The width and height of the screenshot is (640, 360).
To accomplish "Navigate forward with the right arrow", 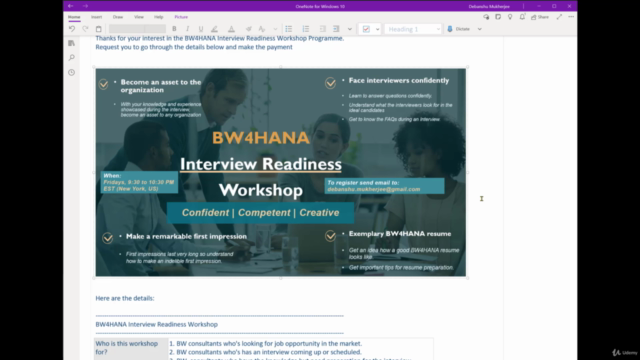I will 85,6.
